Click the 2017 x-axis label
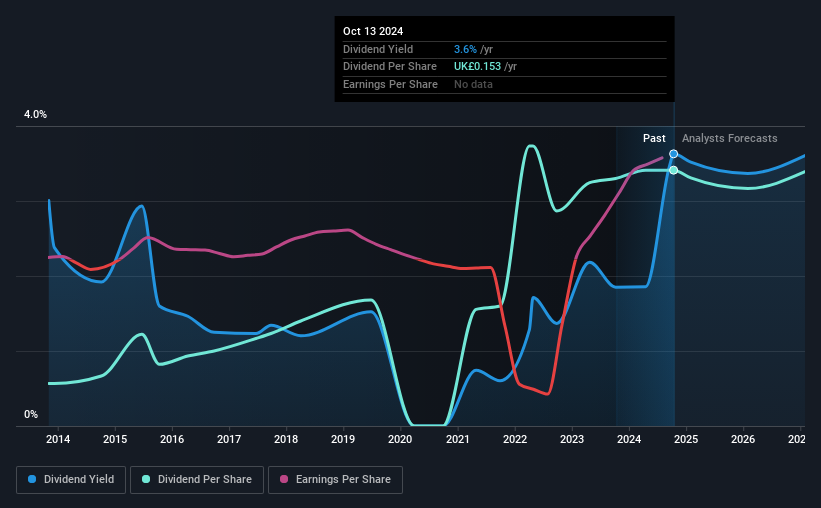Screen dimensions: 821x508 click(x=229, y=439)
